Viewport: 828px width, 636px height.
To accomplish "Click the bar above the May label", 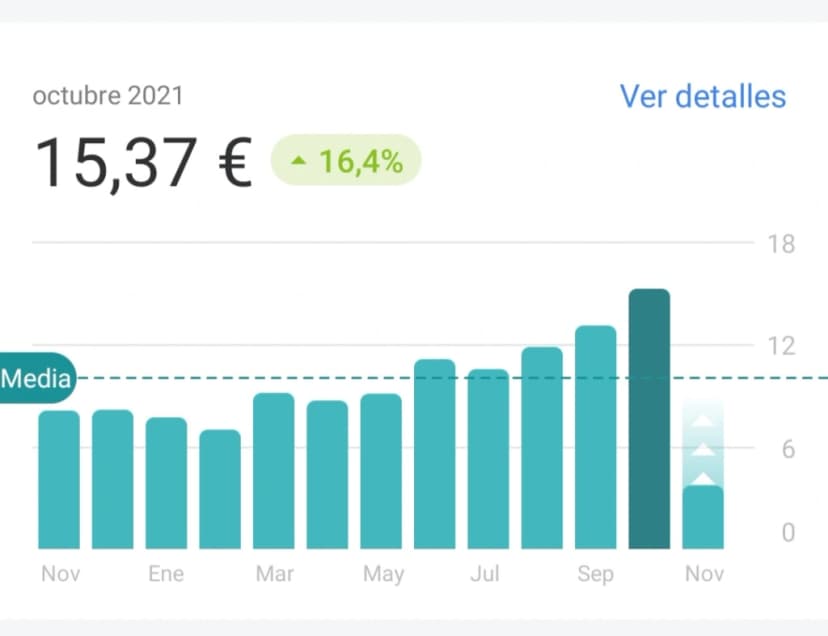I will pos(381,470).
